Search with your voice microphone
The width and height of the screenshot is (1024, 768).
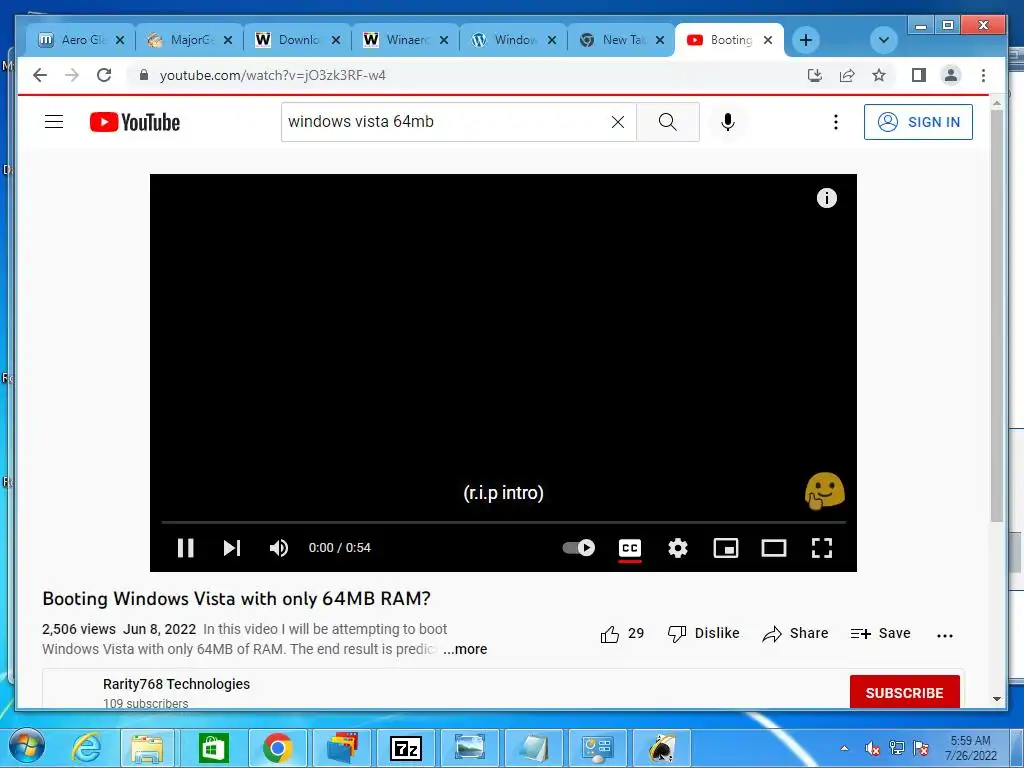click(x=728, y=121)
